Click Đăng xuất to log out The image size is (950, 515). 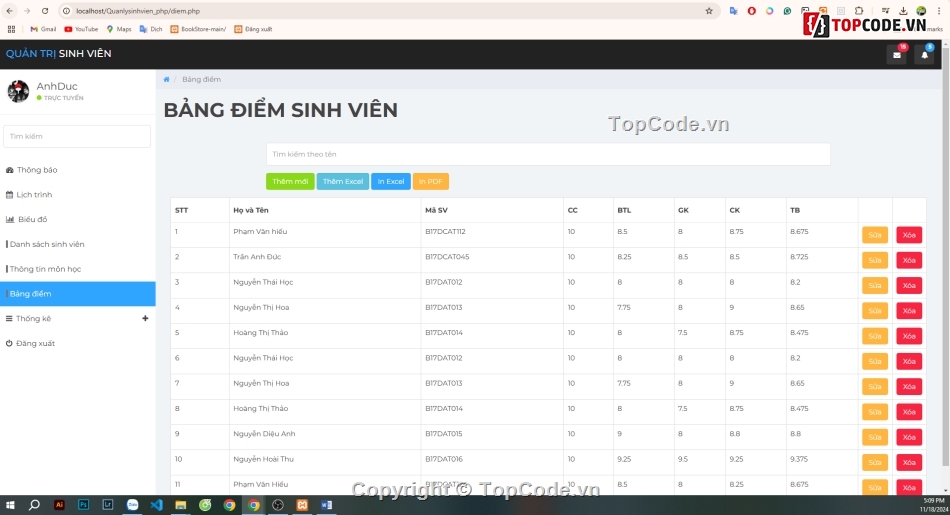(x=78, y=343)
